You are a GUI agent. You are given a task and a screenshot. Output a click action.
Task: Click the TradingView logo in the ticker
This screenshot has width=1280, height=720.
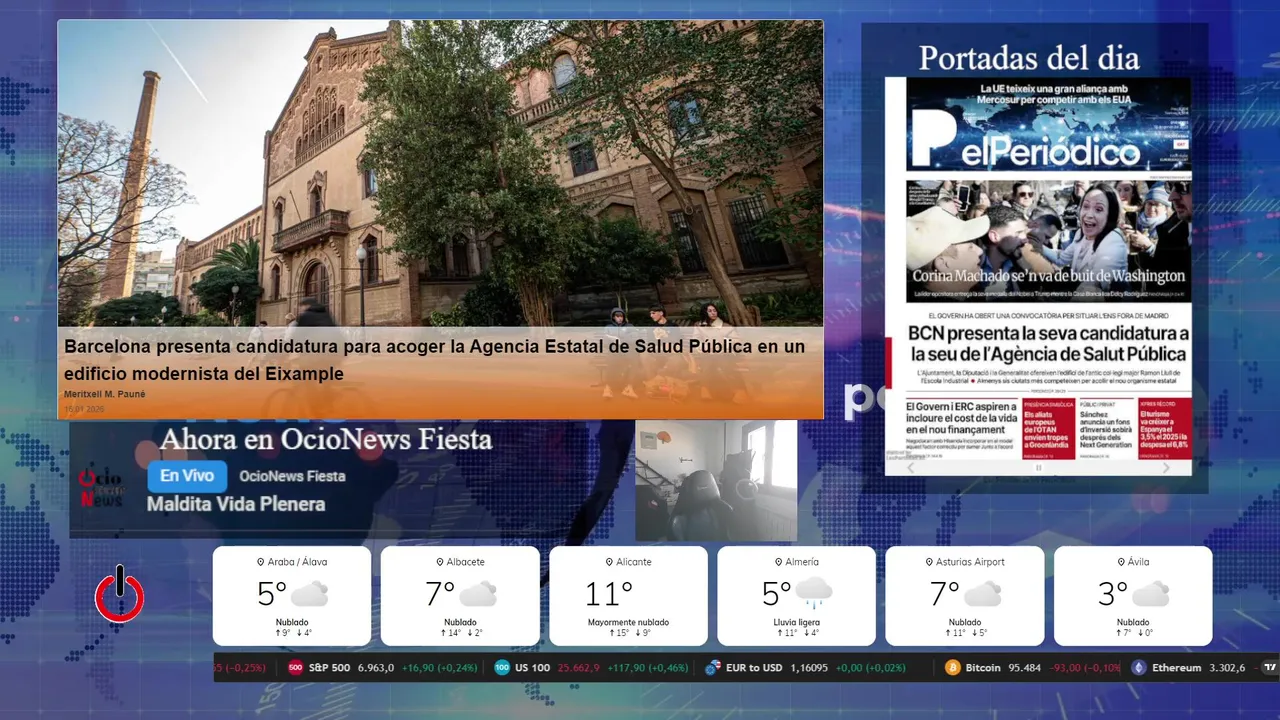1270,667
